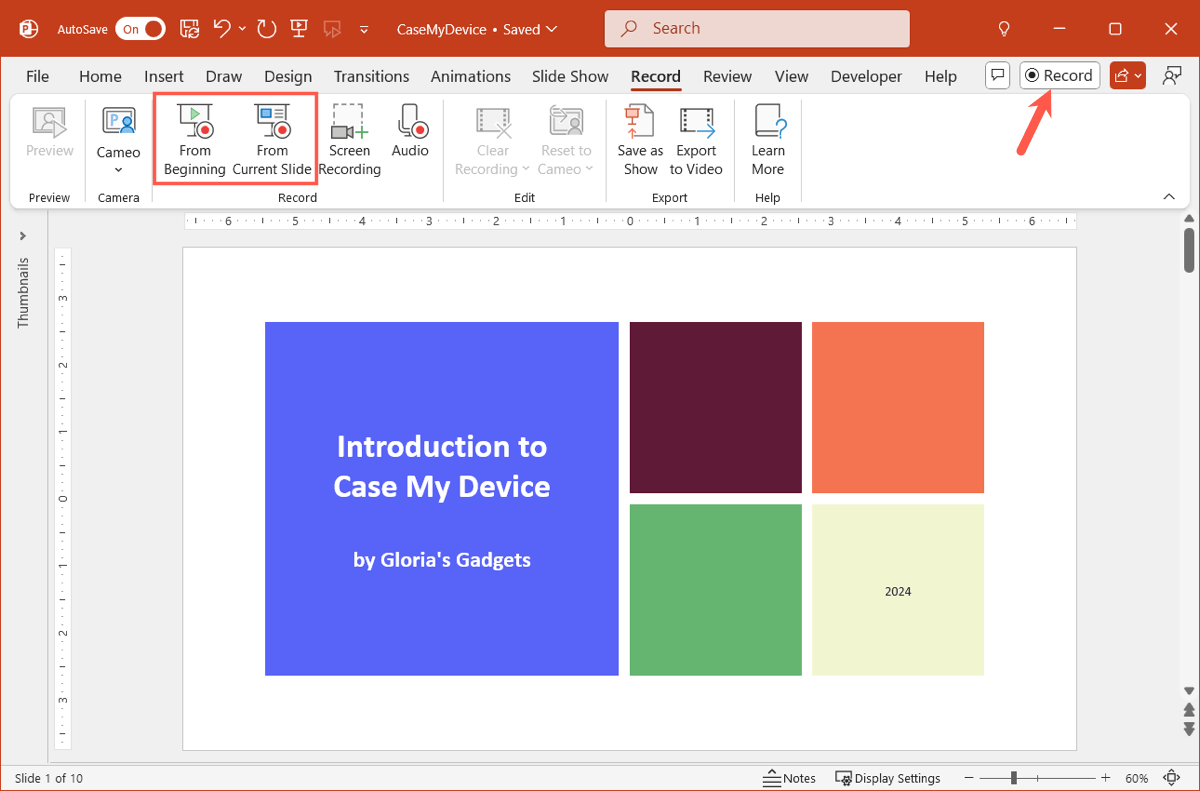Open the Slide Show tab

570,76
